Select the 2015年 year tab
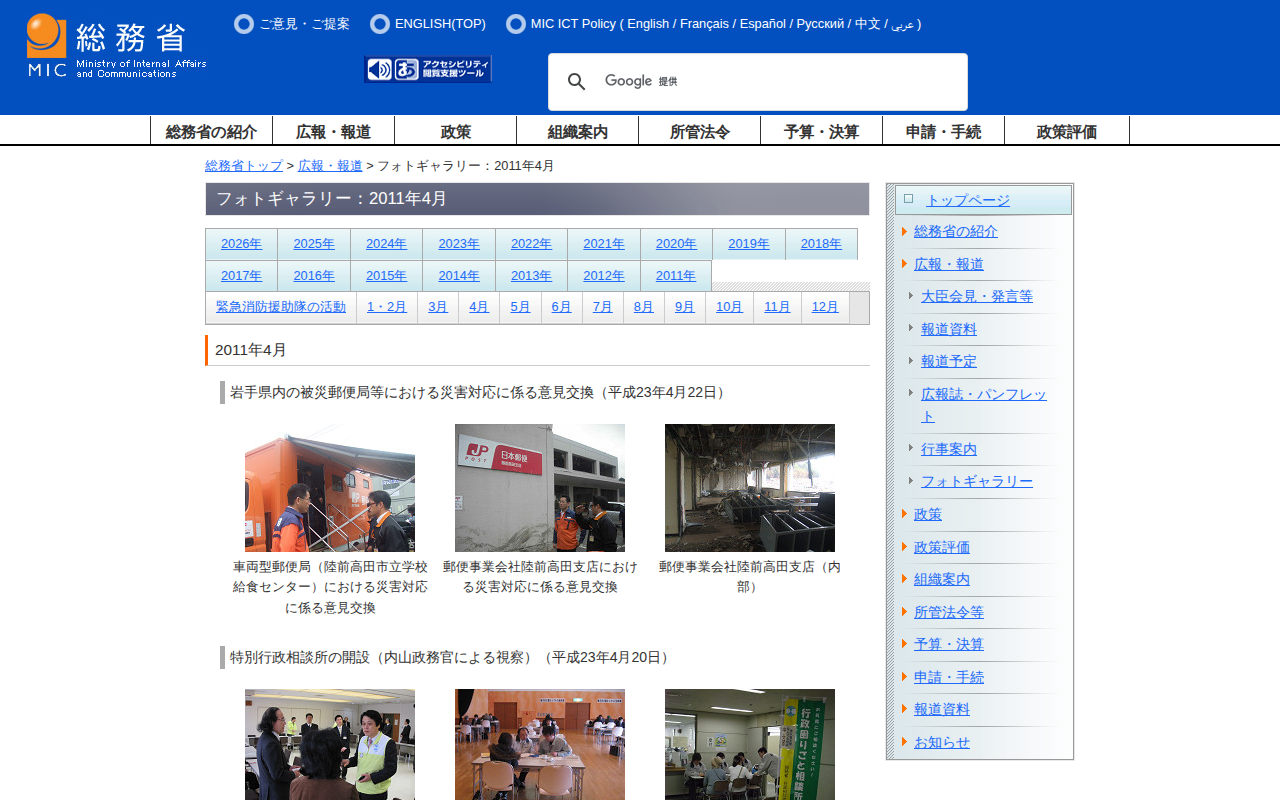The height and width of the screenshot is (800, 1280). coord(386,276)
